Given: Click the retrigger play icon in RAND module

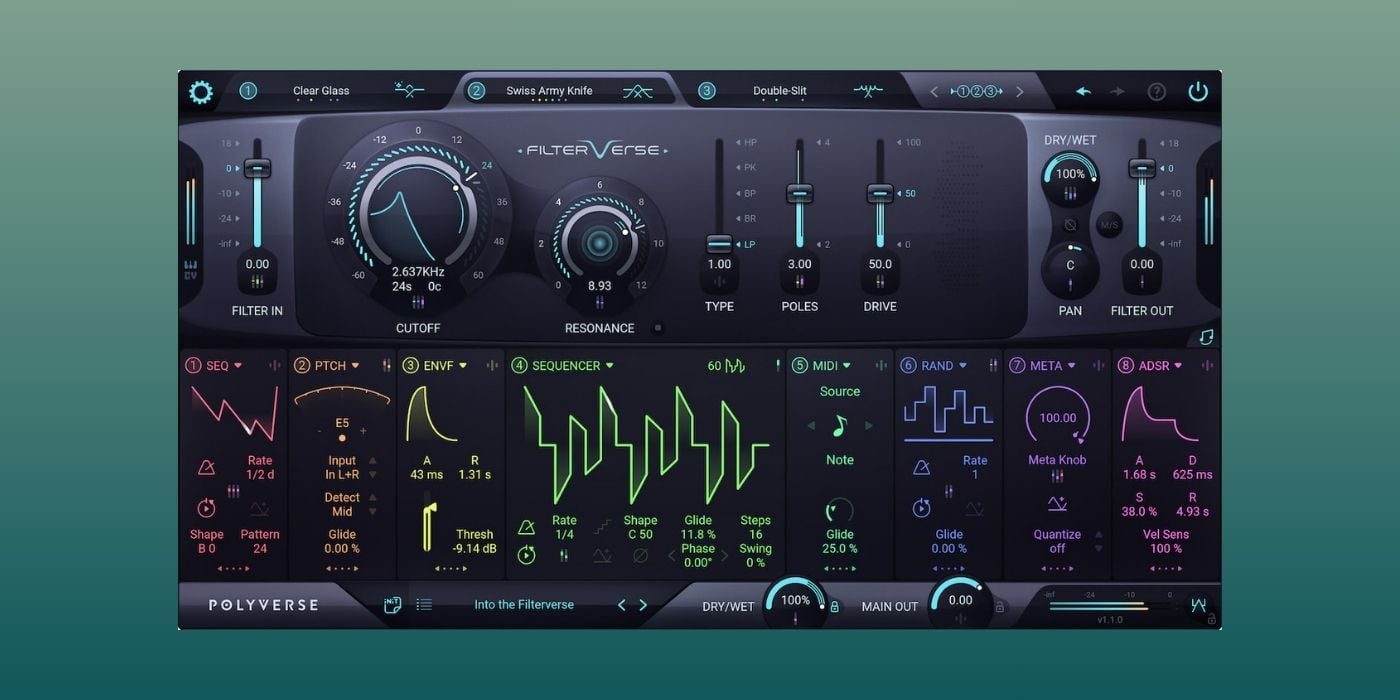Looking at the screenshot, I should point(921,508).
